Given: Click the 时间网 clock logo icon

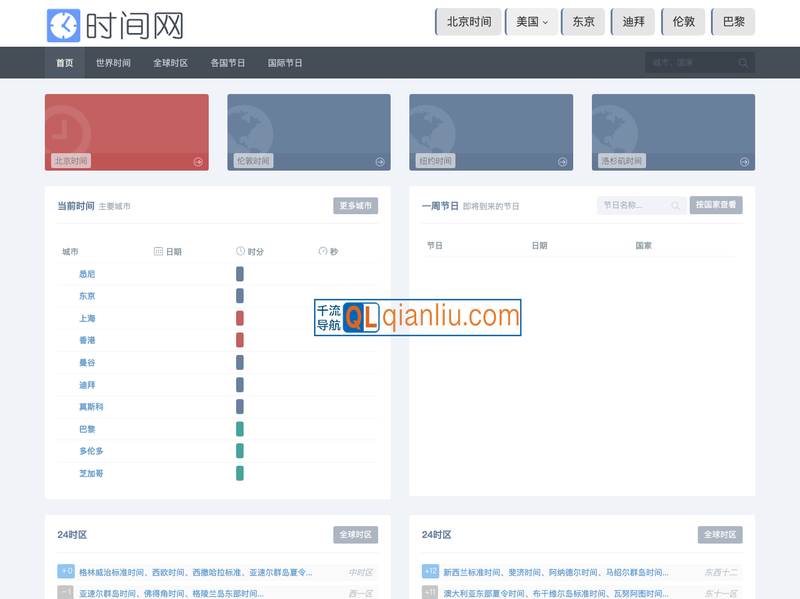Looking at the screenshot, I should click(63, 23).
